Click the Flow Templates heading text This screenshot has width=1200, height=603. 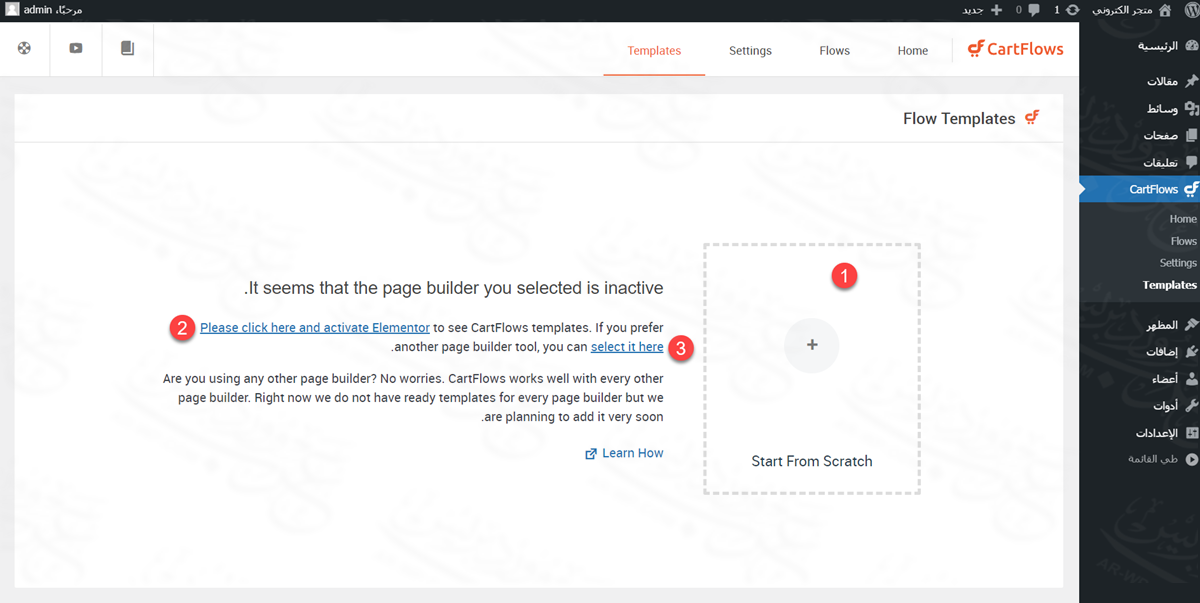tap(959, 118)
